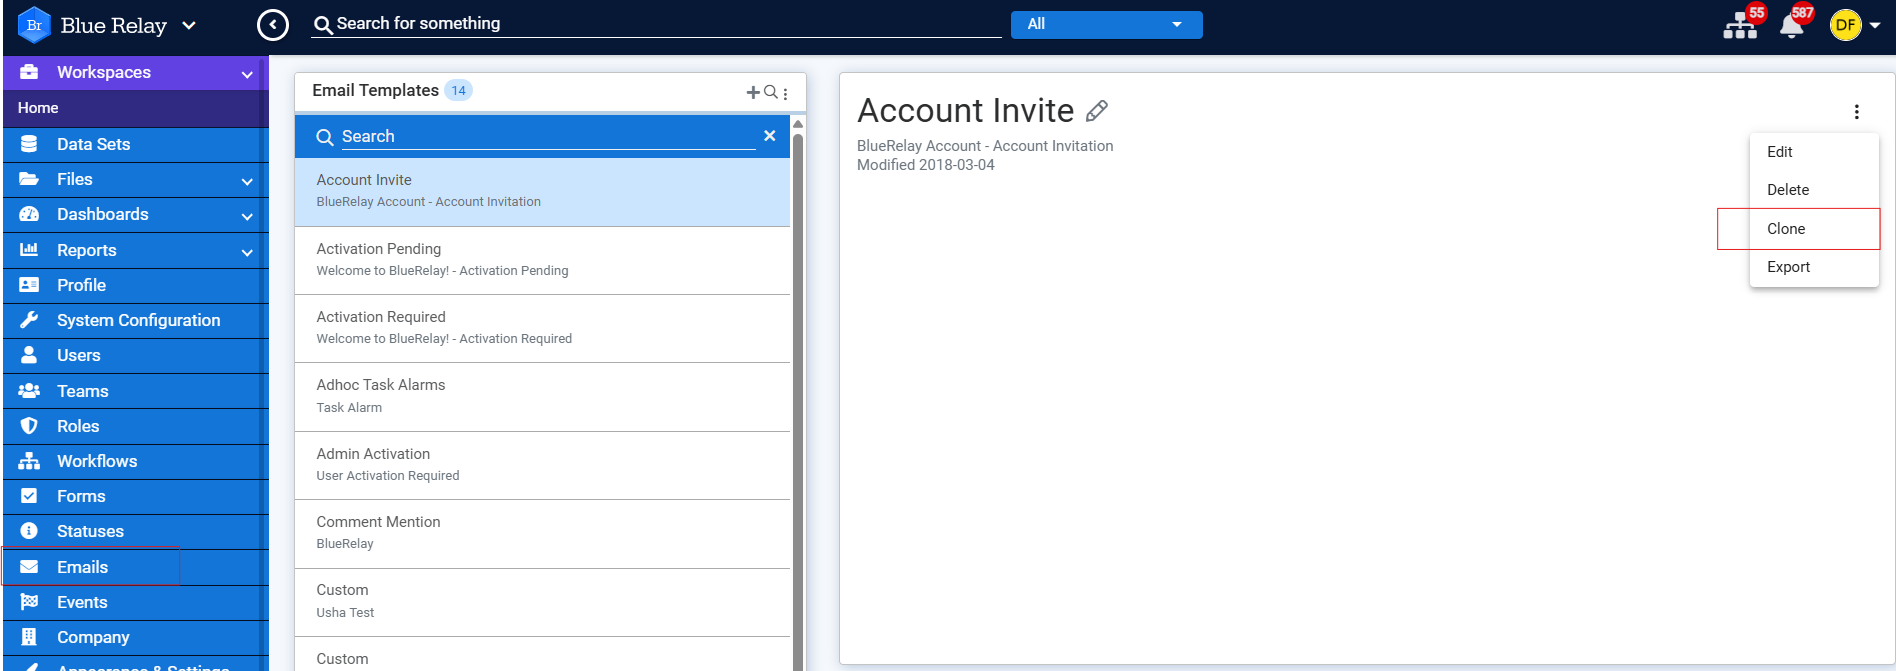Screen dimensions: 1896x671
Task: Click the Files folder icon
Action: pyautogui.click(x=29, y=179)
